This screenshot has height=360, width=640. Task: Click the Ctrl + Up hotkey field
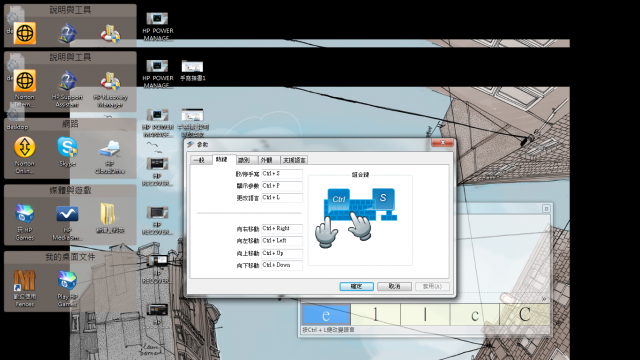pyautogui.click(x=282, y=253)
